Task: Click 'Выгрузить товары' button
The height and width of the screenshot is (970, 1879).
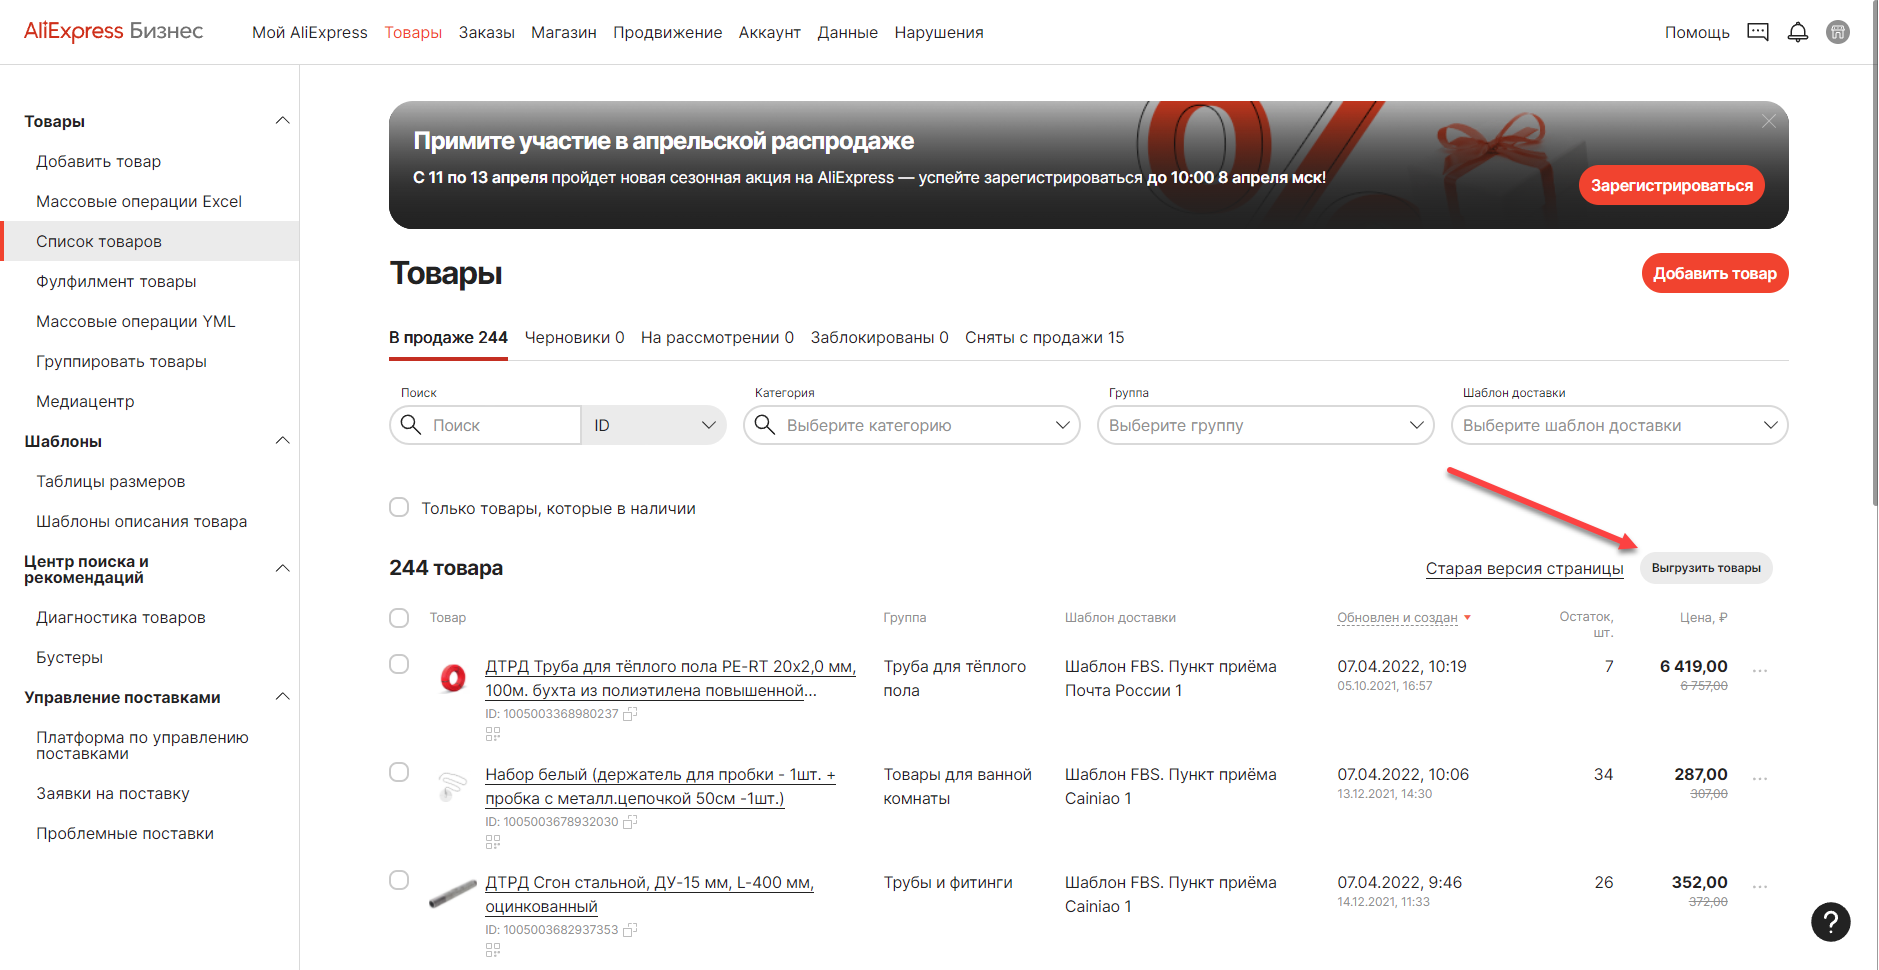Action: coord(1706,568)
